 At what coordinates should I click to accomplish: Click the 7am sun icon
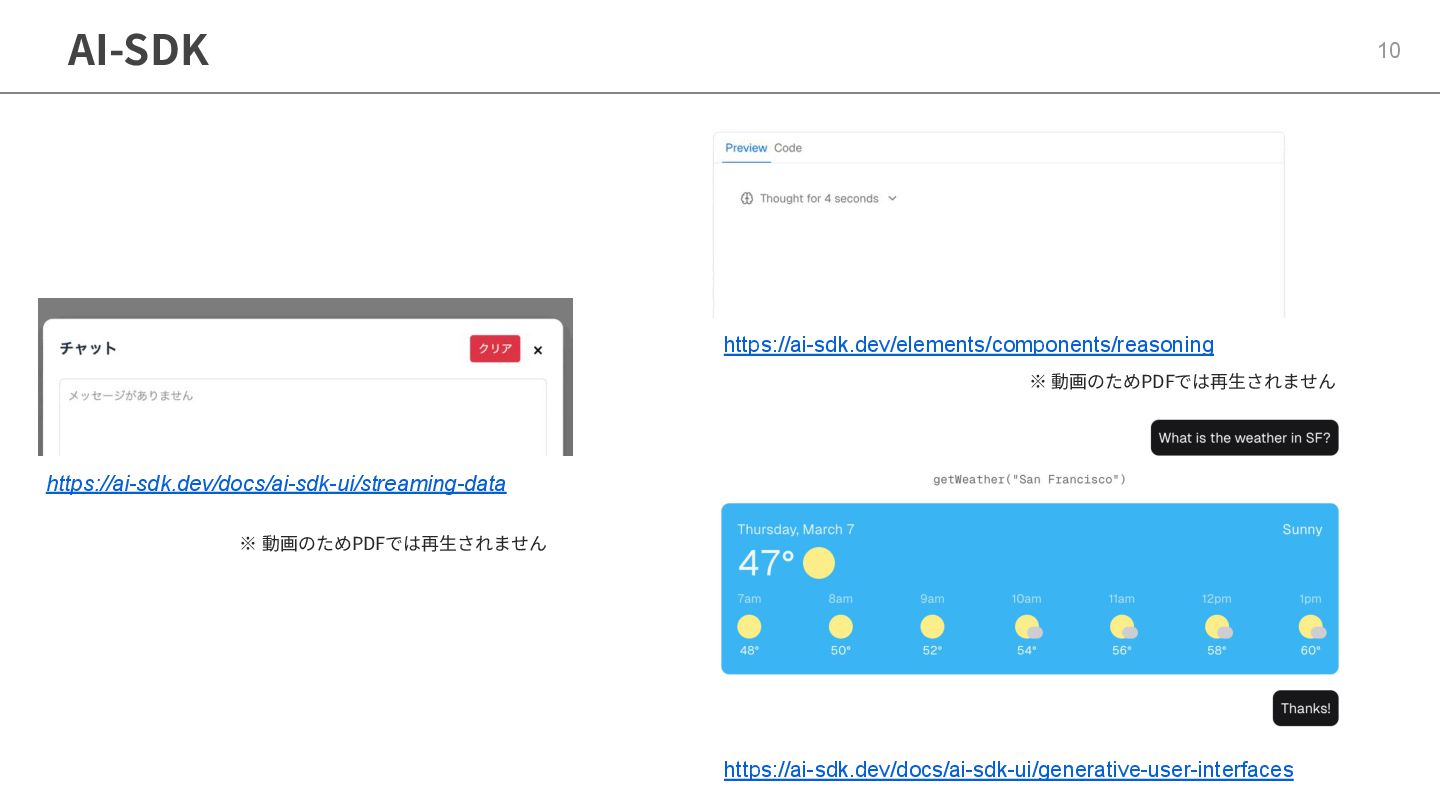click(749, 627)
